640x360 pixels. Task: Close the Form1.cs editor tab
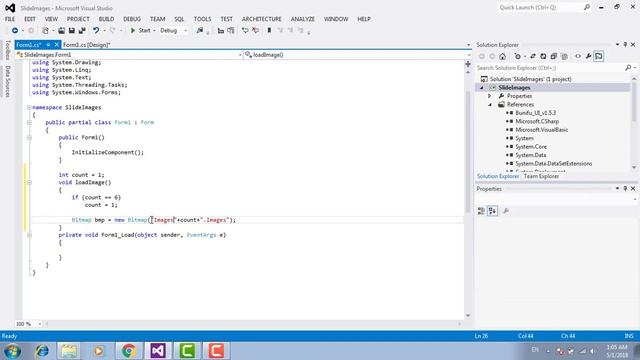(57, 45)
